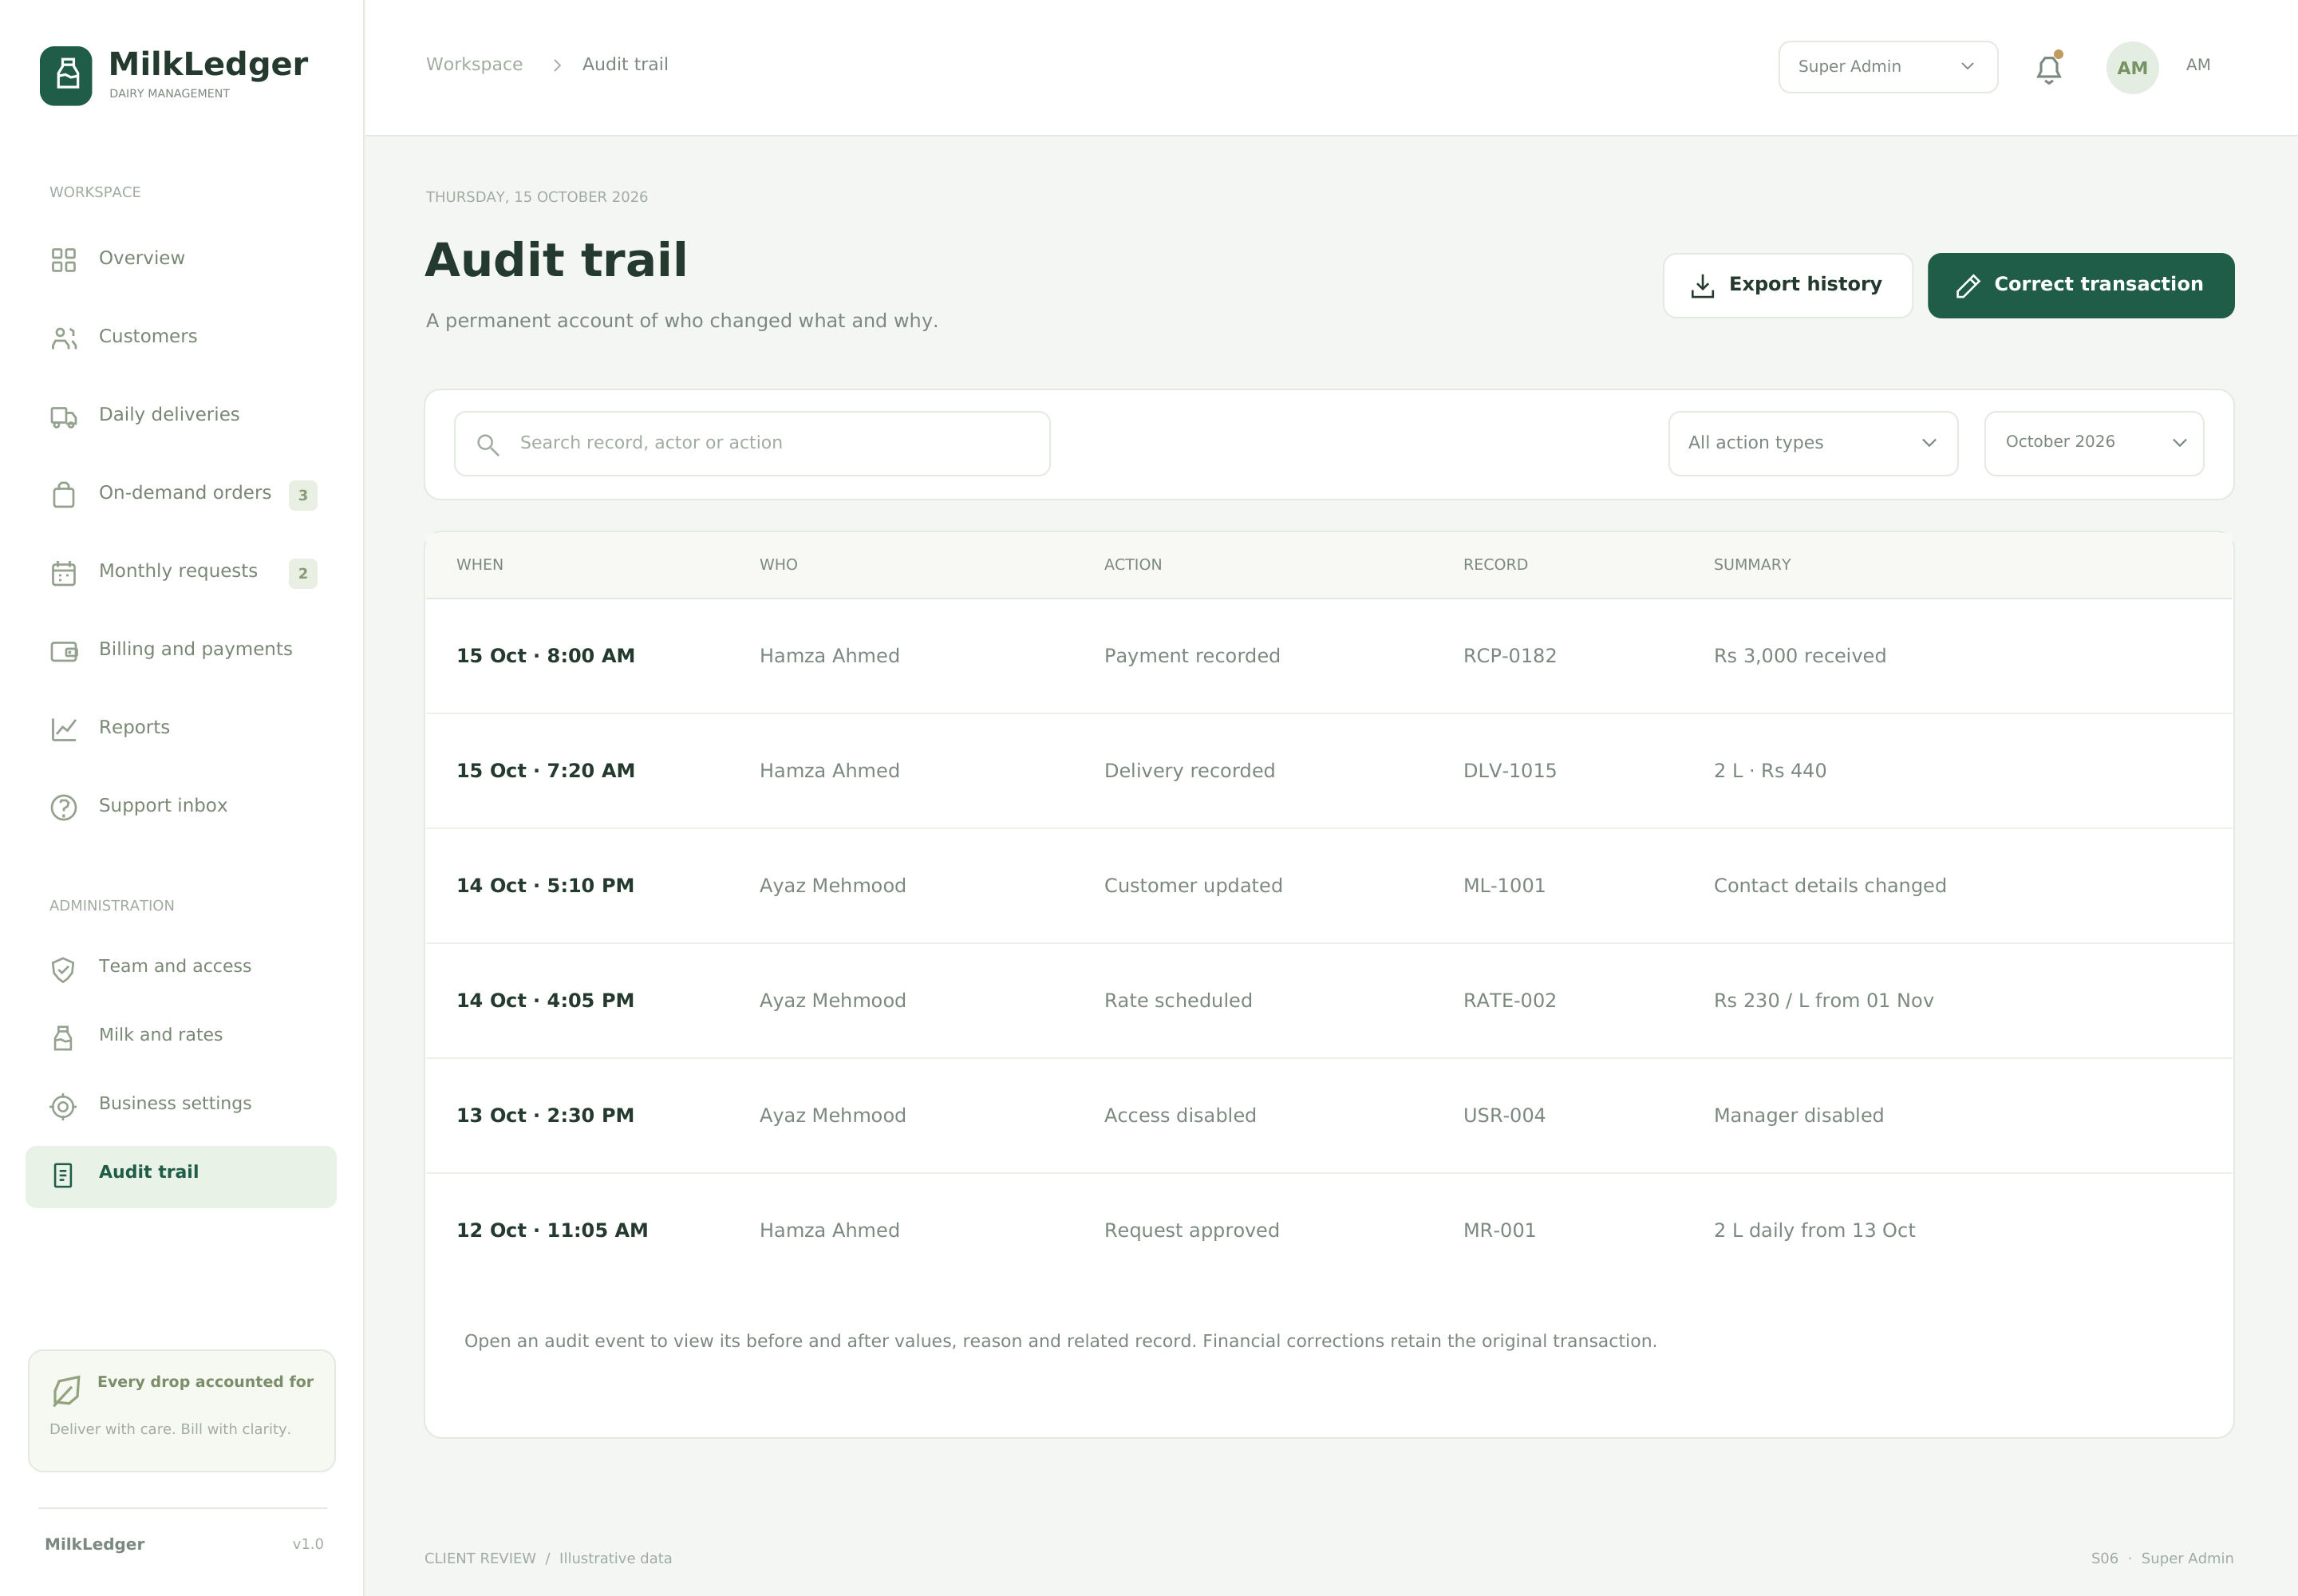The height and width of the screenshot is (1596, 2298).
Task: Click the Team and access shield icon
Action: pyautogui.click(x=63, y=969)
